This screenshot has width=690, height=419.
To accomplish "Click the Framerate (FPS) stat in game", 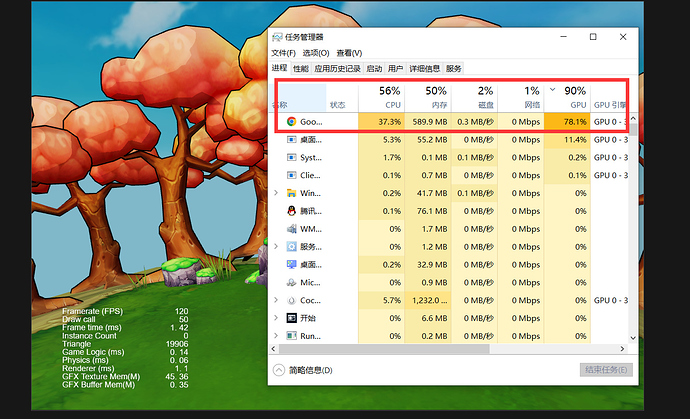I will (125, 311).
